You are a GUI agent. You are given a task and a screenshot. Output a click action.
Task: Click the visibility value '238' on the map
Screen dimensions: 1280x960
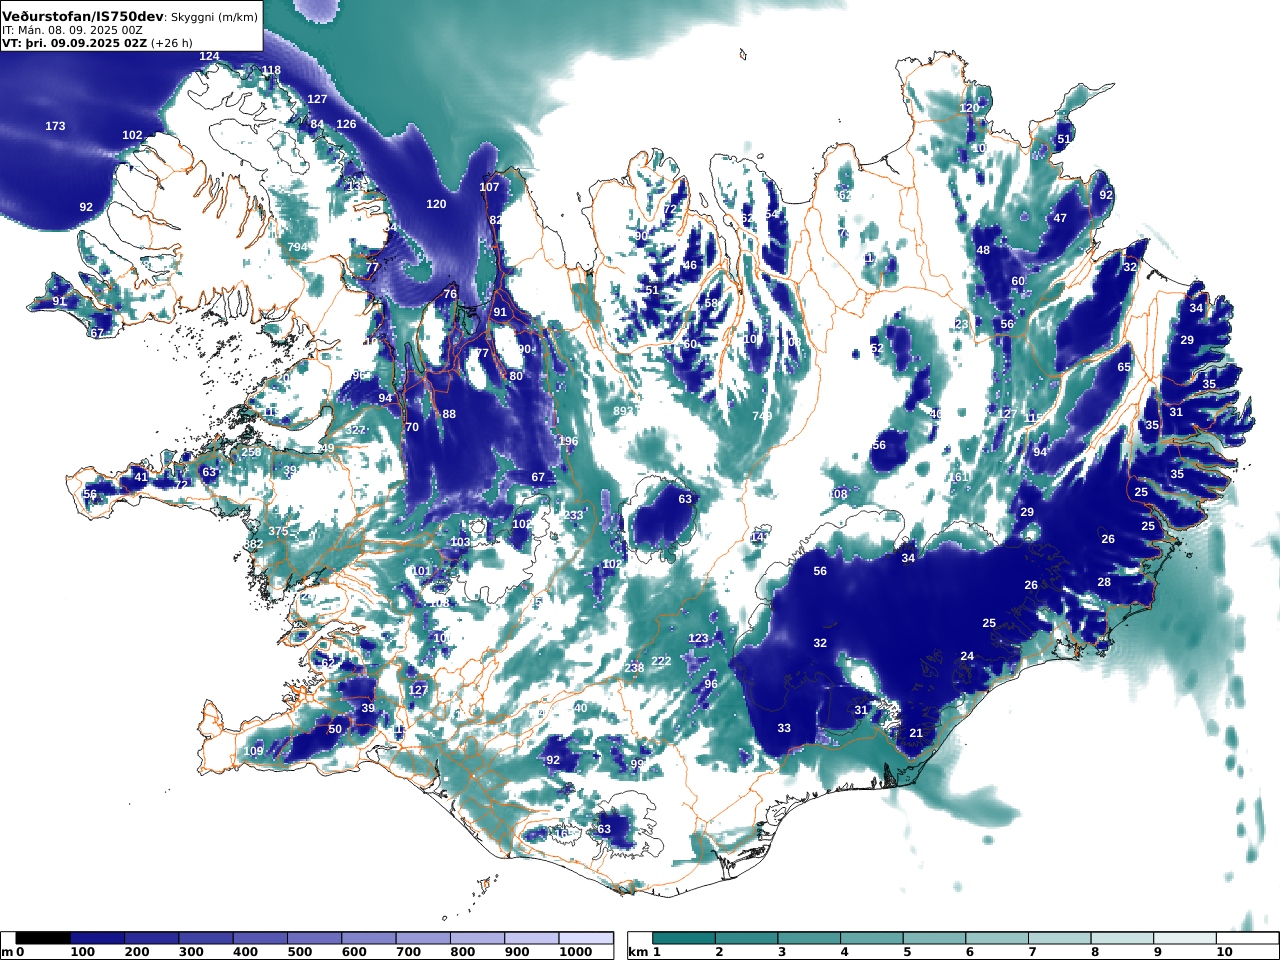coord(634,668)
